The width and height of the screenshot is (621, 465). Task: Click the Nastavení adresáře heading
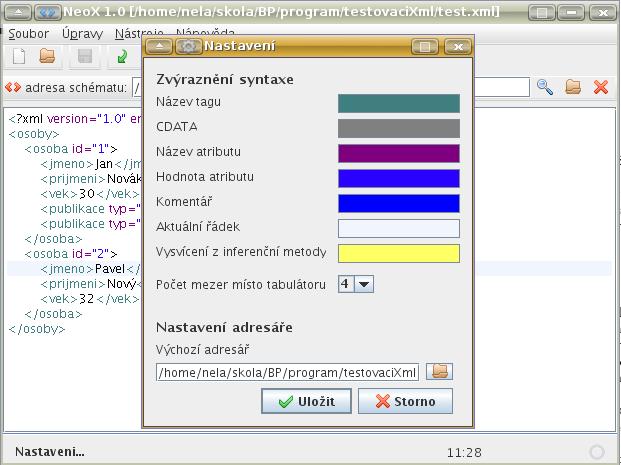click(x=224, y=327)
